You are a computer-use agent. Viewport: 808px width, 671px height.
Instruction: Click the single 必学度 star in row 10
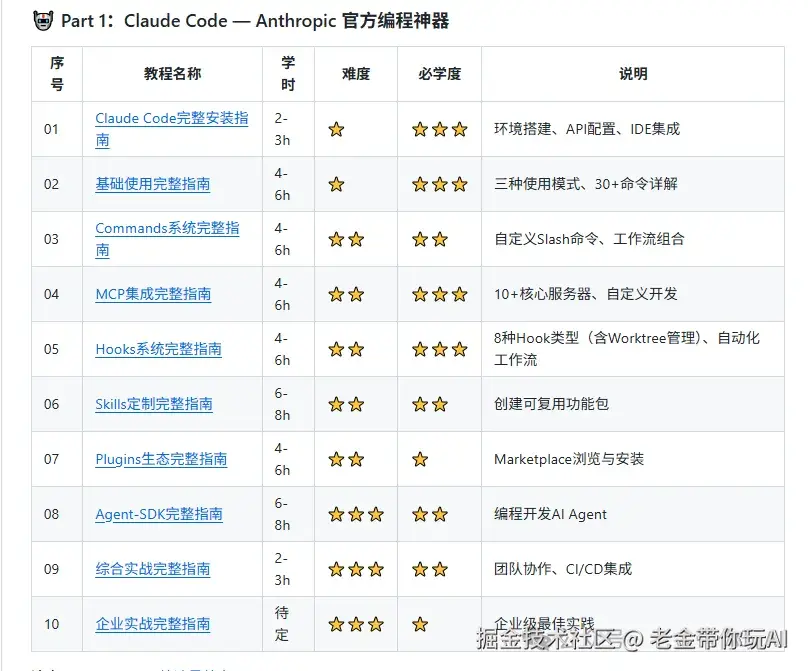click(x=420, y=625)
